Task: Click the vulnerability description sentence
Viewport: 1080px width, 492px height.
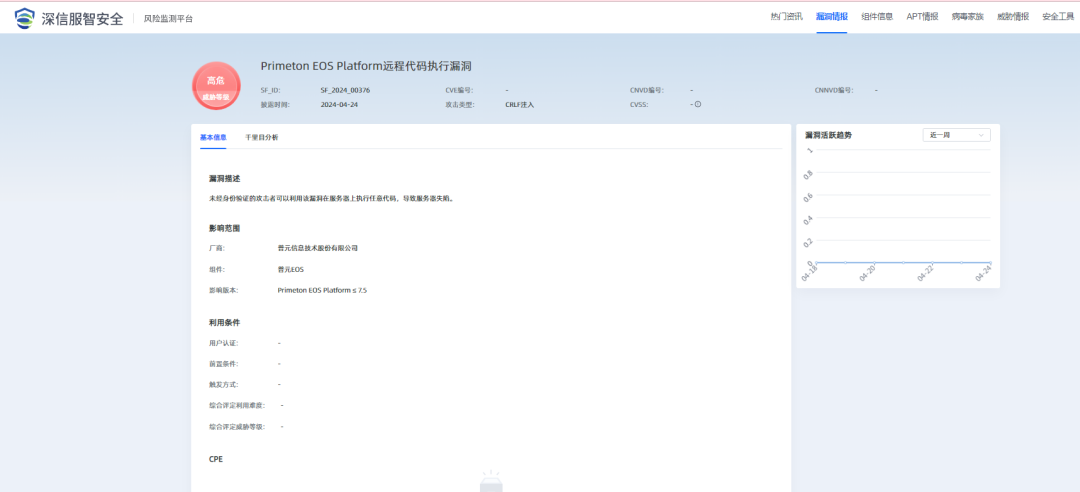Action: [331, 198]
